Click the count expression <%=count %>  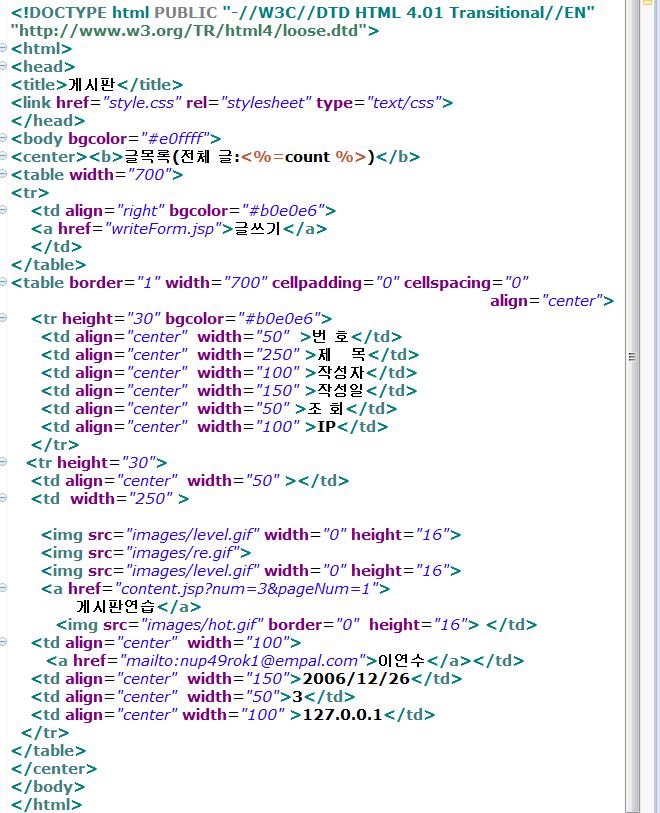(x=304, y=157)
